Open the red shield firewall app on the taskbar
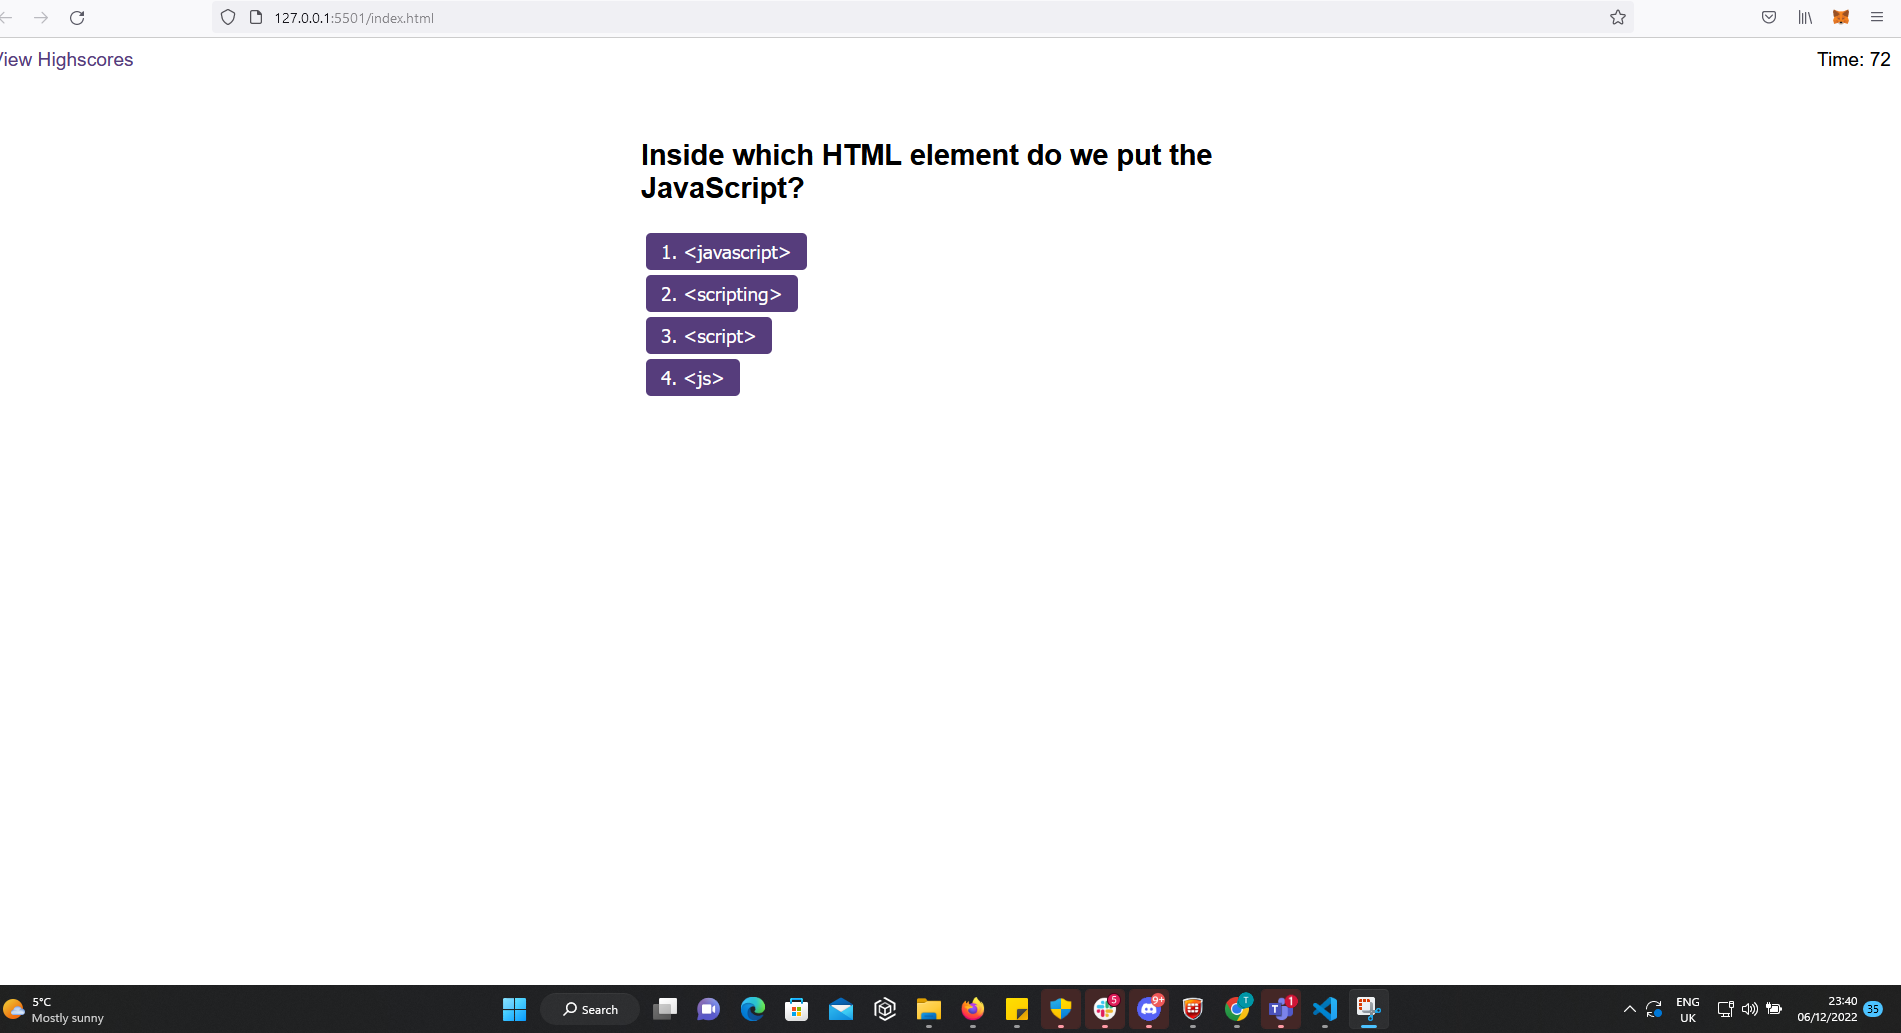1901x1033 pixels. coord(1193,1009)
